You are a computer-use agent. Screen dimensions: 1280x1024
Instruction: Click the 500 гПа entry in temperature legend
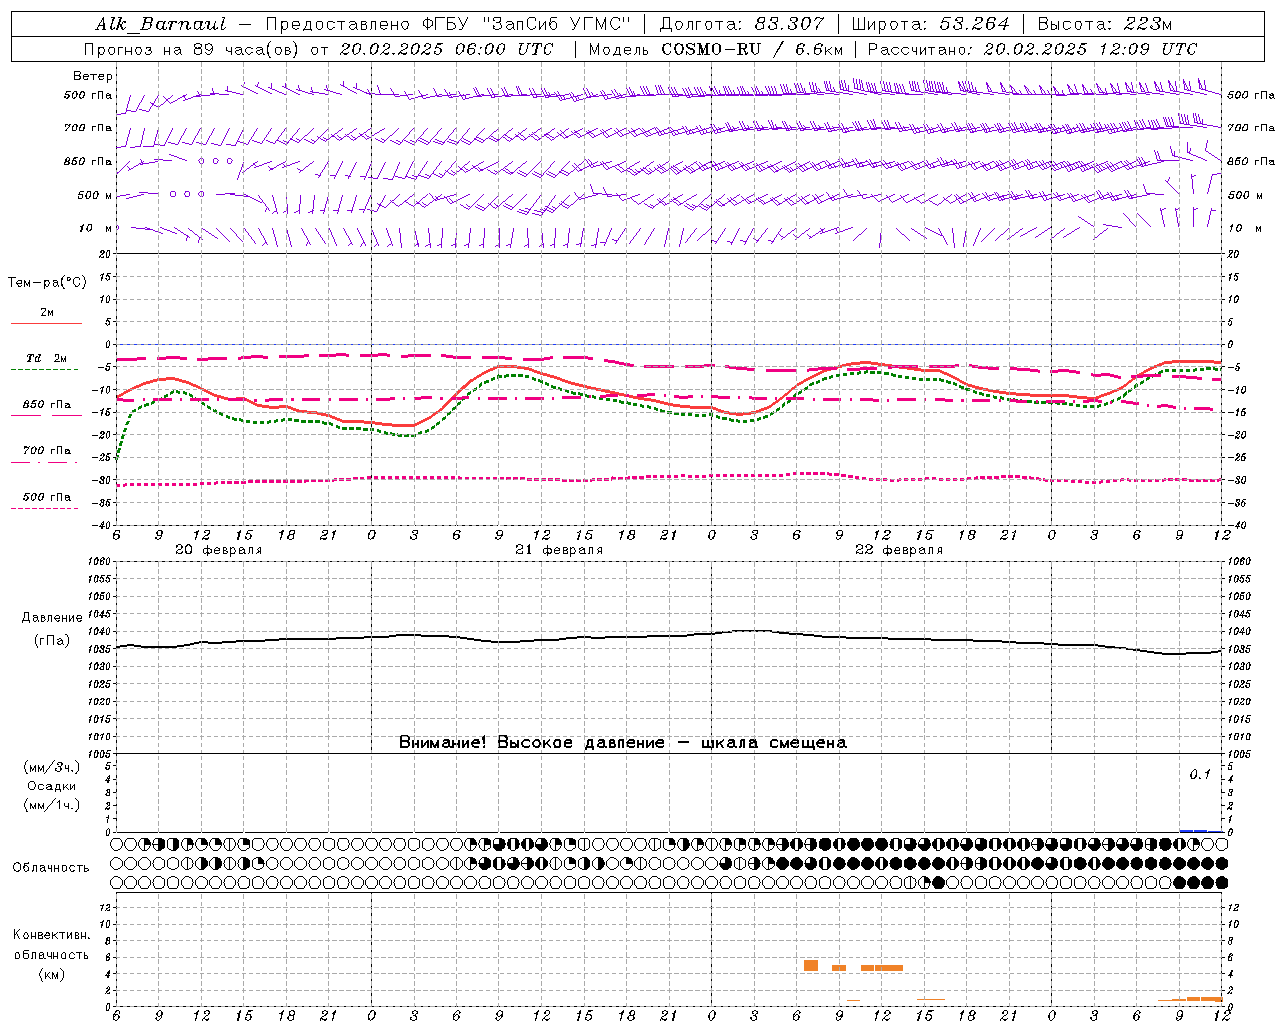[46, 501]
